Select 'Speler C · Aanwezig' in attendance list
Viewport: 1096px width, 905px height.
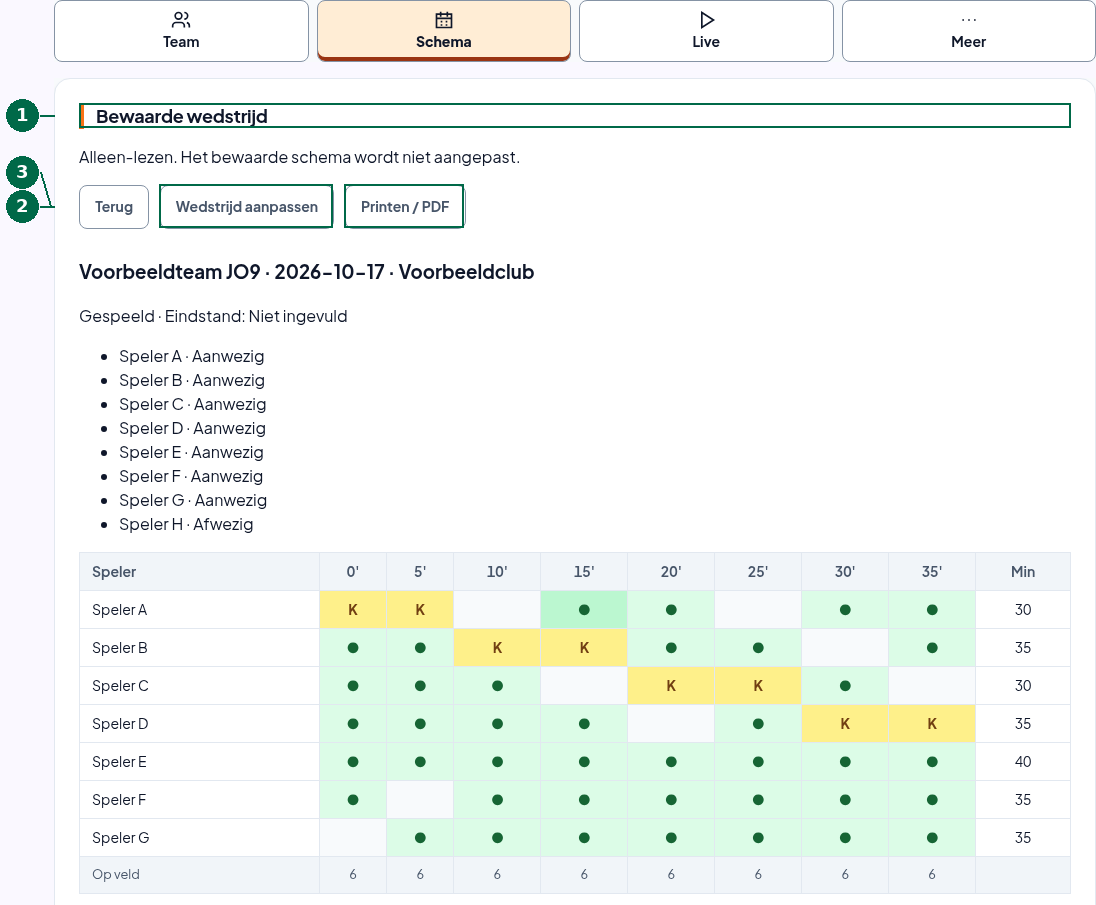[193, 404]
